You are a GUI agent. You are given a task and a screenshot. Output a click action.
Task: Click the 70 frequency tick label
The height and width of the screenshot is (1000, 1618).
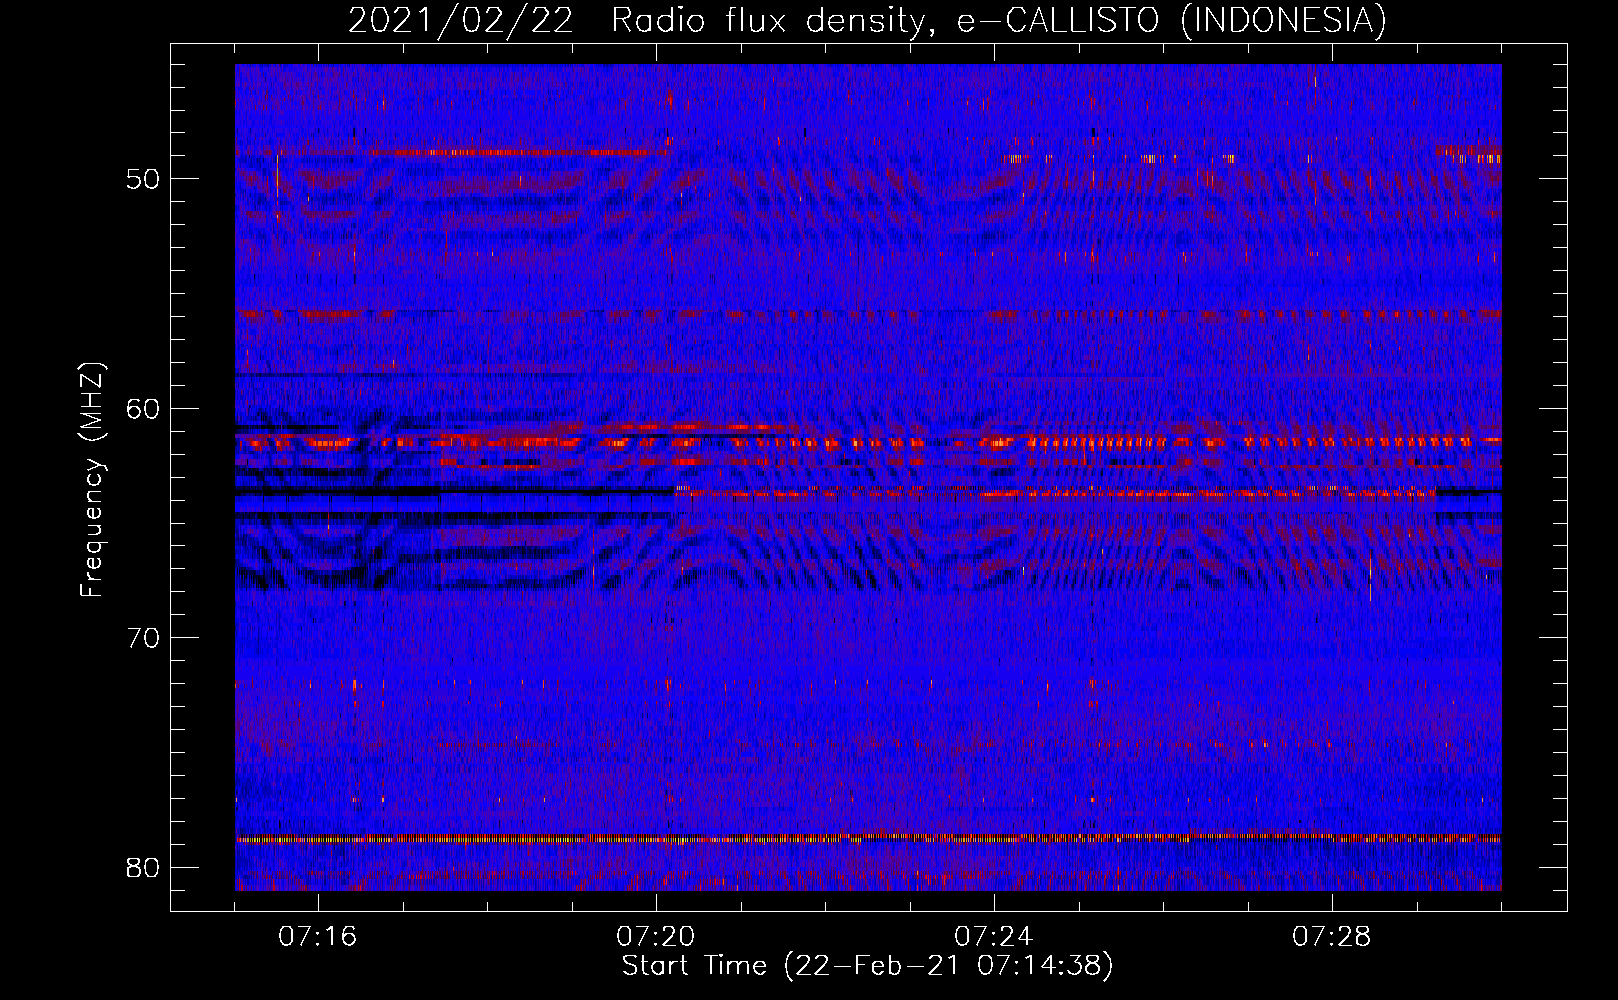point(144,638)
